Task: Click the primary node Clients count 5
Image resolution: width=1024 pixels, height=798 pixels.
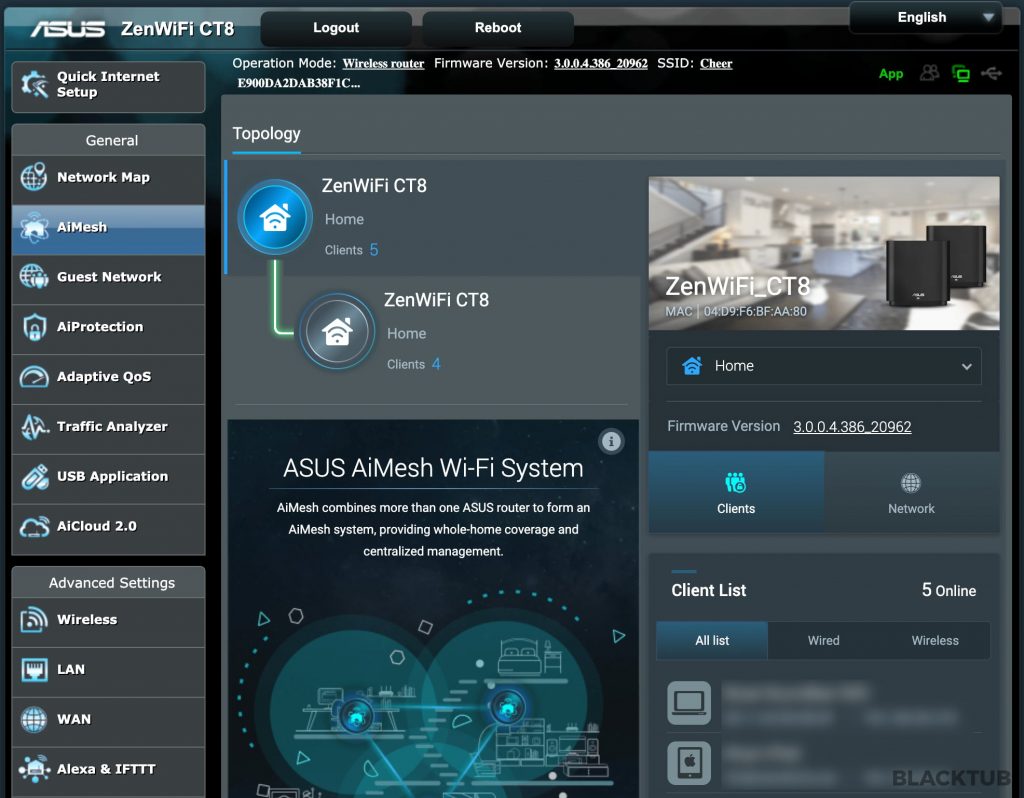Action: [374, 250]
